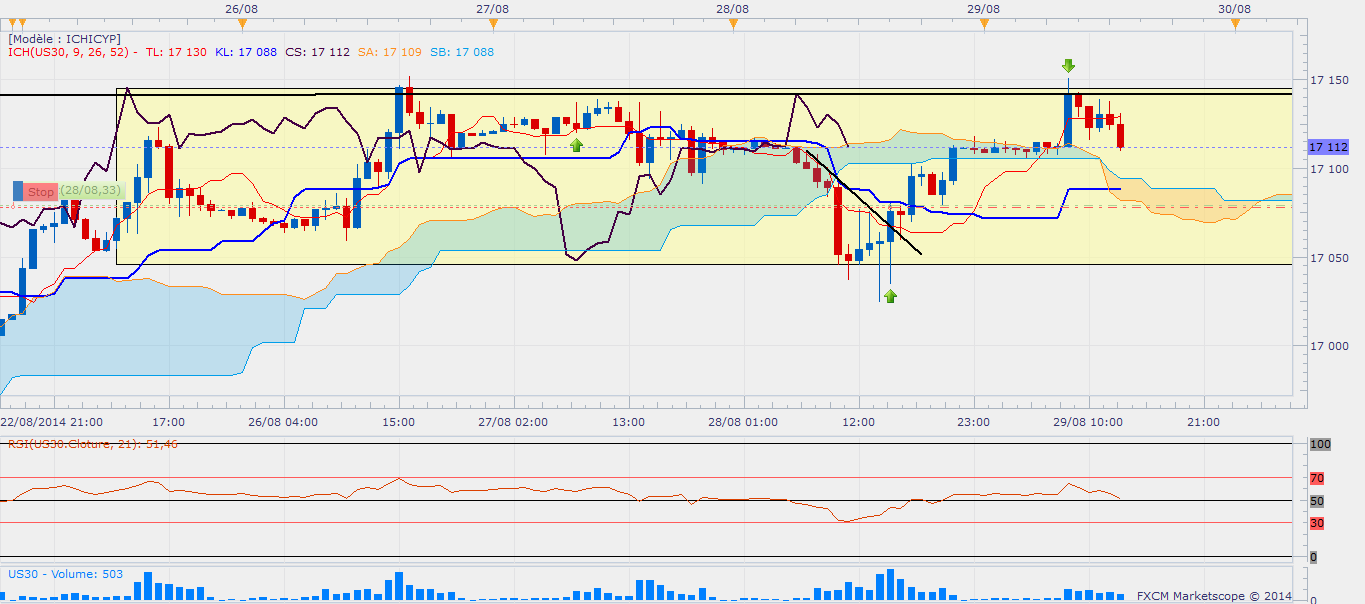Click the 29/08 10:00 time axis label

tap(1087, 422)
